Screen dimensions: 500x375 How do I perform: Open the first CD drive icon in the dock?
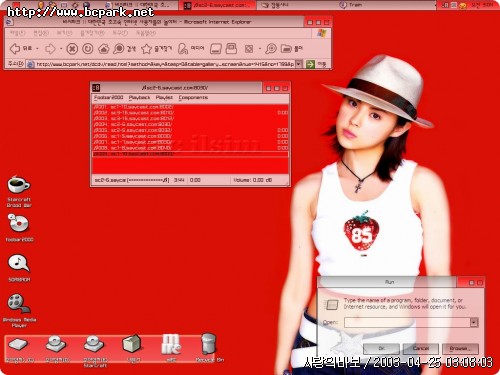coord(56,344)
